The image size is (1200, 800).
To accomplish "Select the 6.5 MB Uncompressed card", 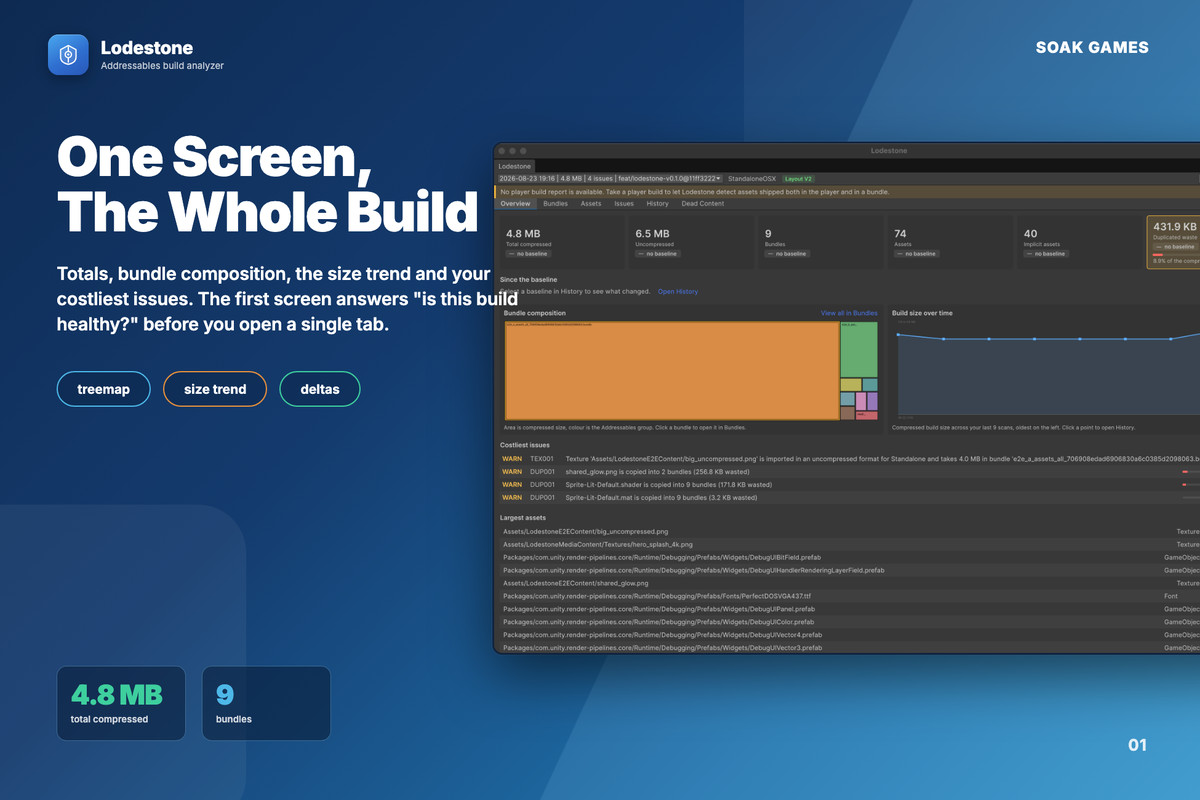I will click(x=691, y=242).
